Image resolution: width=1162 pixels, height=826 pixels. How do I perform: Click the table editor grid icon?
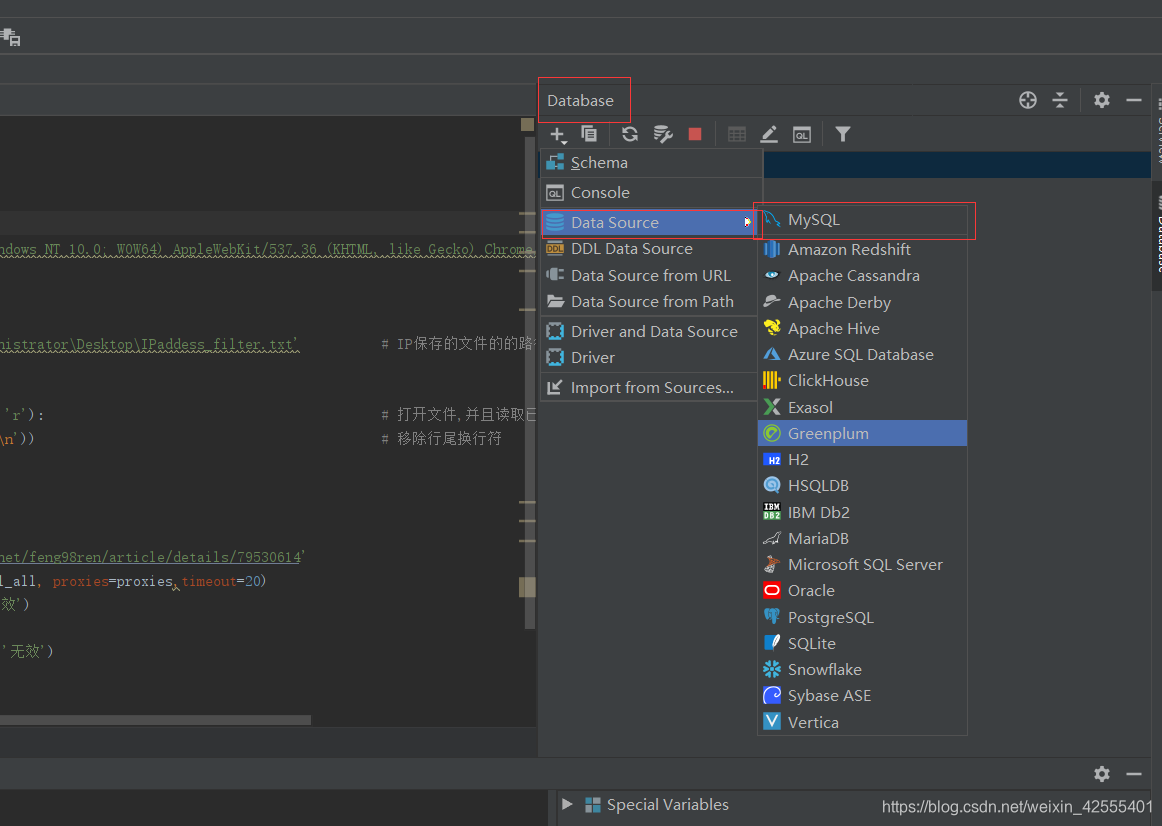tap(737, 134)
